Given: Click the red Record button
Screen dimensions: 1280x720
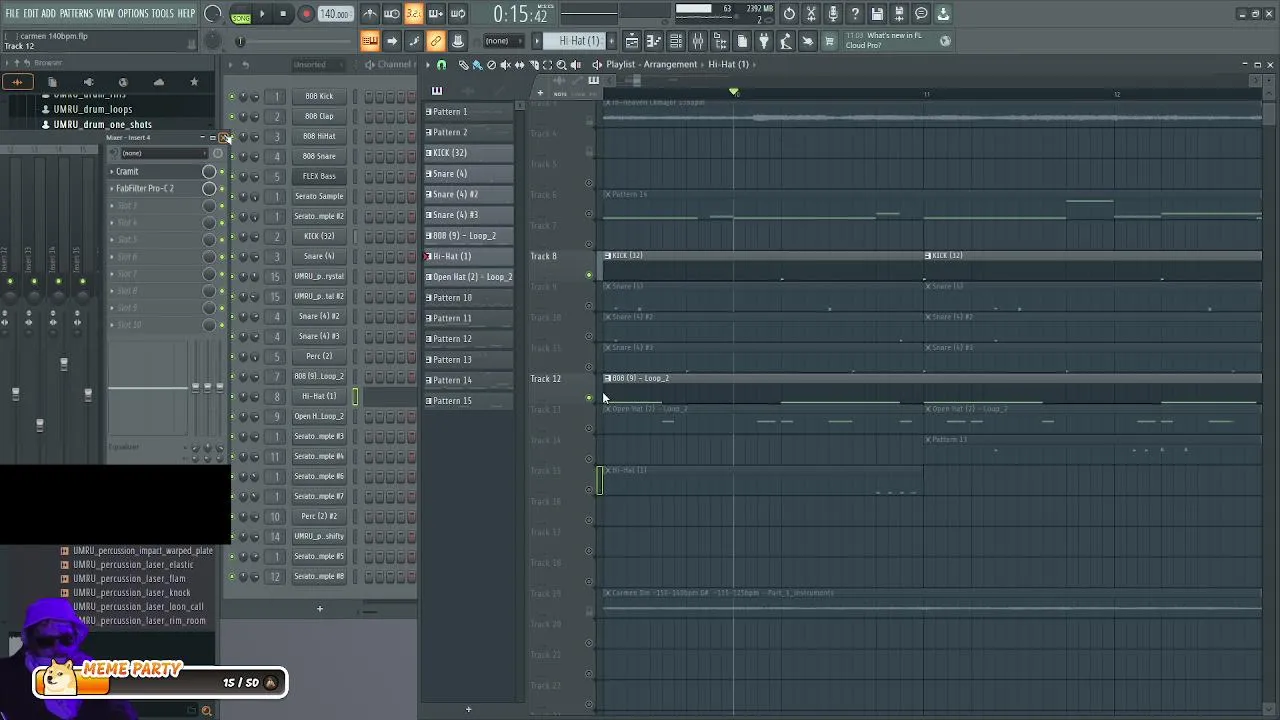Looking at the screenshot, I should pos(306,14).
